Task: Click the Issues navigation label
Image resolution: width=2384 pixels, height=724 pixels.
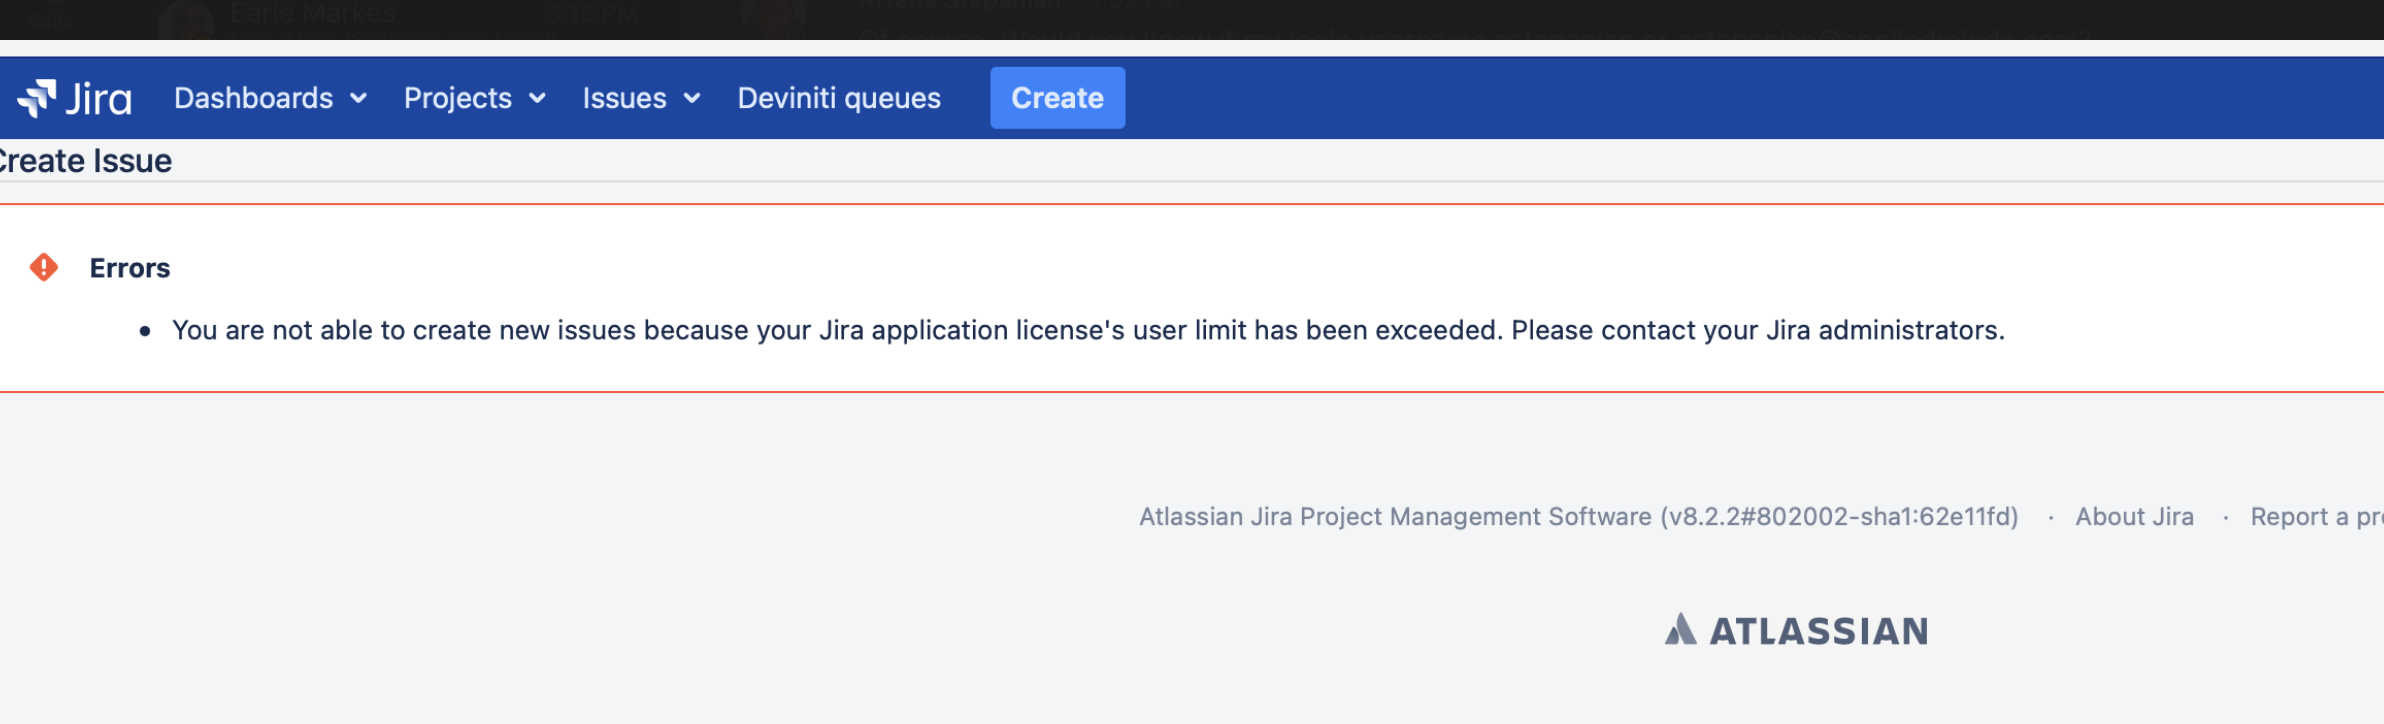Action: point(624,97)
